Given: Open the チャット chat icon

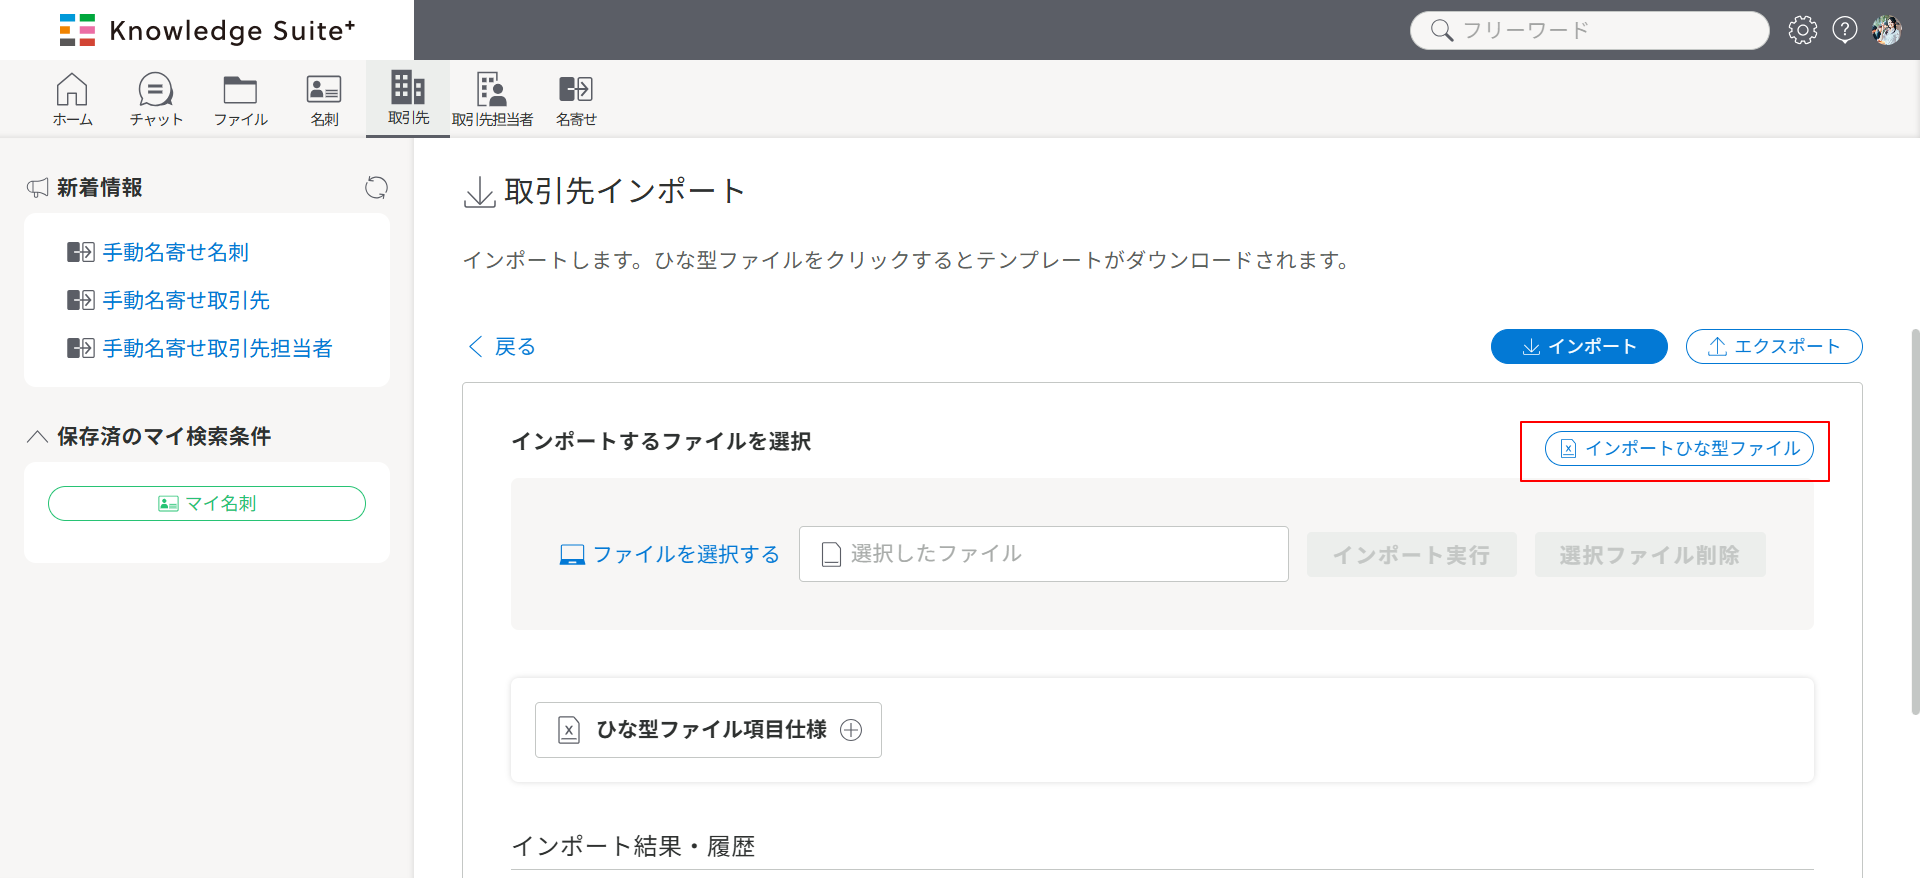Looking at the screenshot, I should coord(156,99).
